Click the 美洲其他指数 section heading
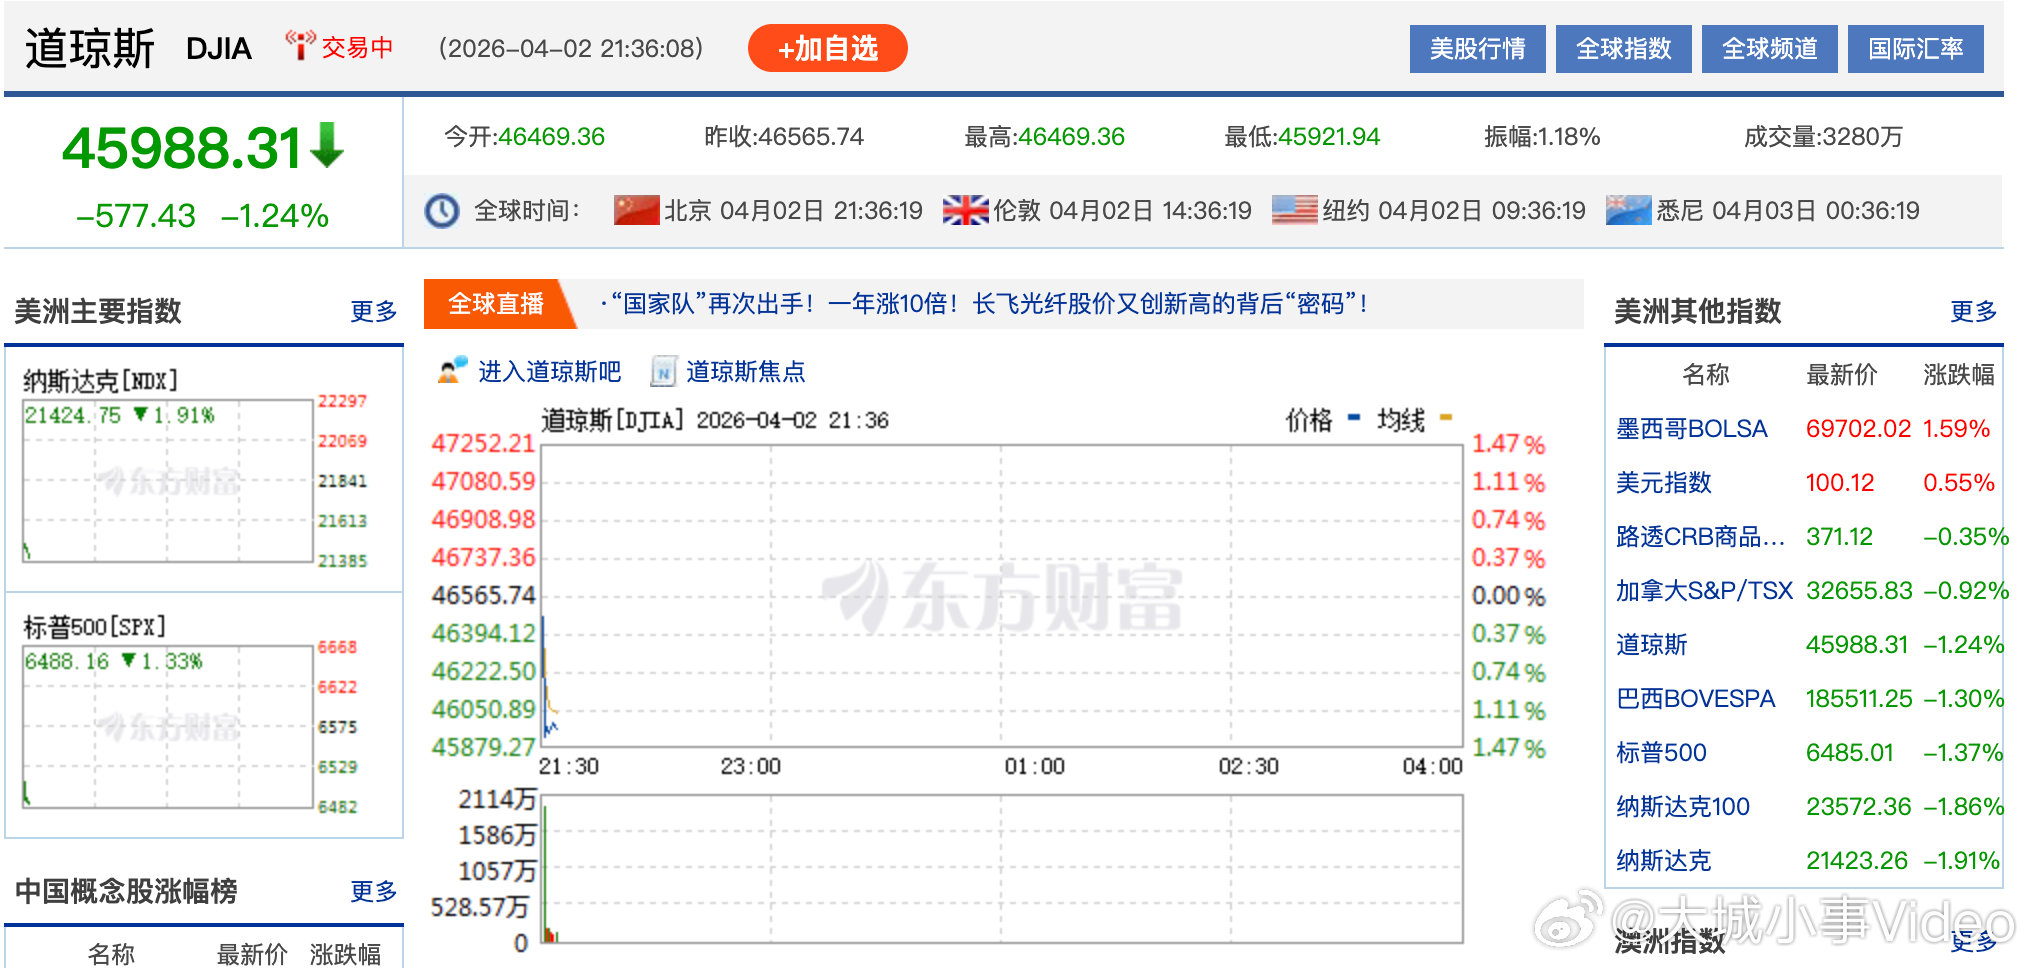 tap(1698, 311)
